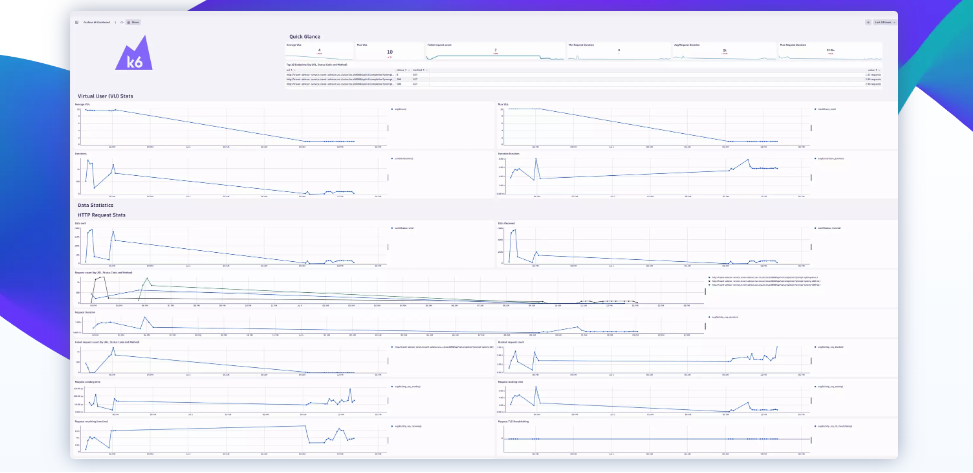Open the Average VUs stat card

tap(320, 52)
